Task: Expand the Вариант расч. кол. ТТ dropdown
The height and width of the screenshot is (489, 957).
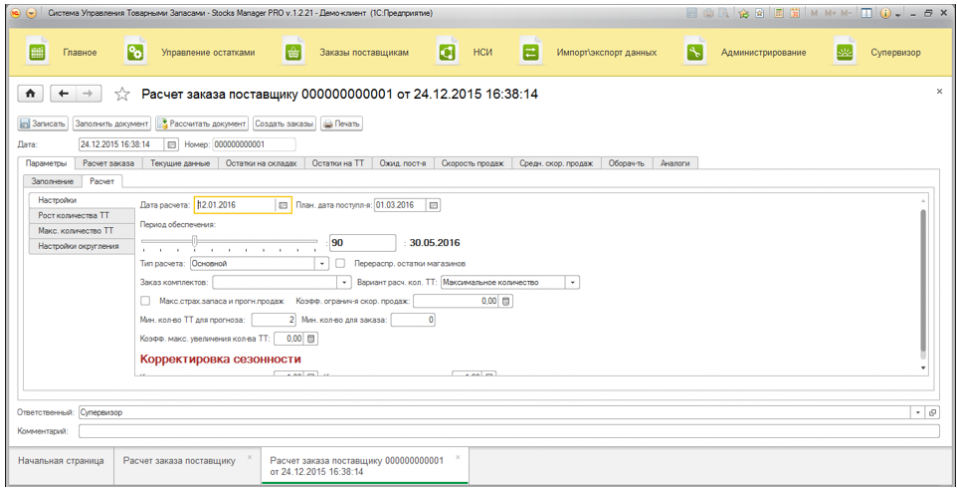Action: (x=573, y=283)
